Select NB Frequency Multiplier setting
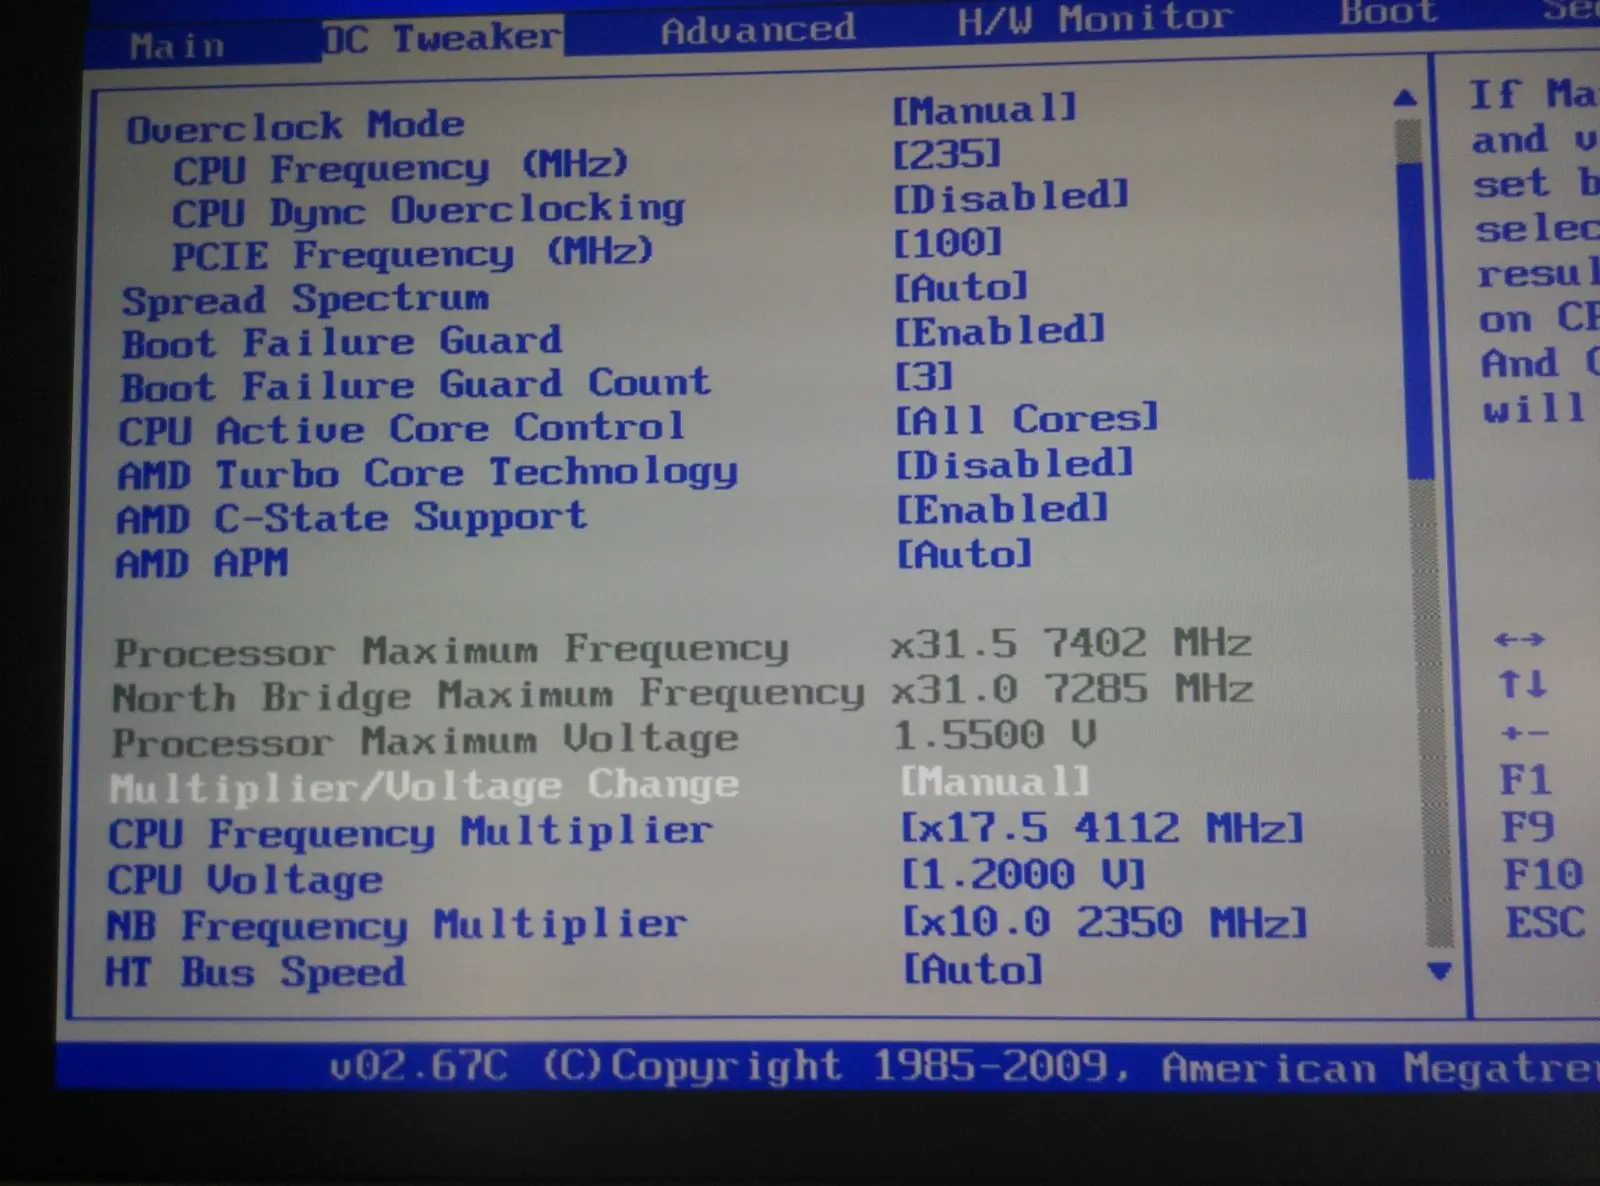1600x1186 pixels. 396,925
